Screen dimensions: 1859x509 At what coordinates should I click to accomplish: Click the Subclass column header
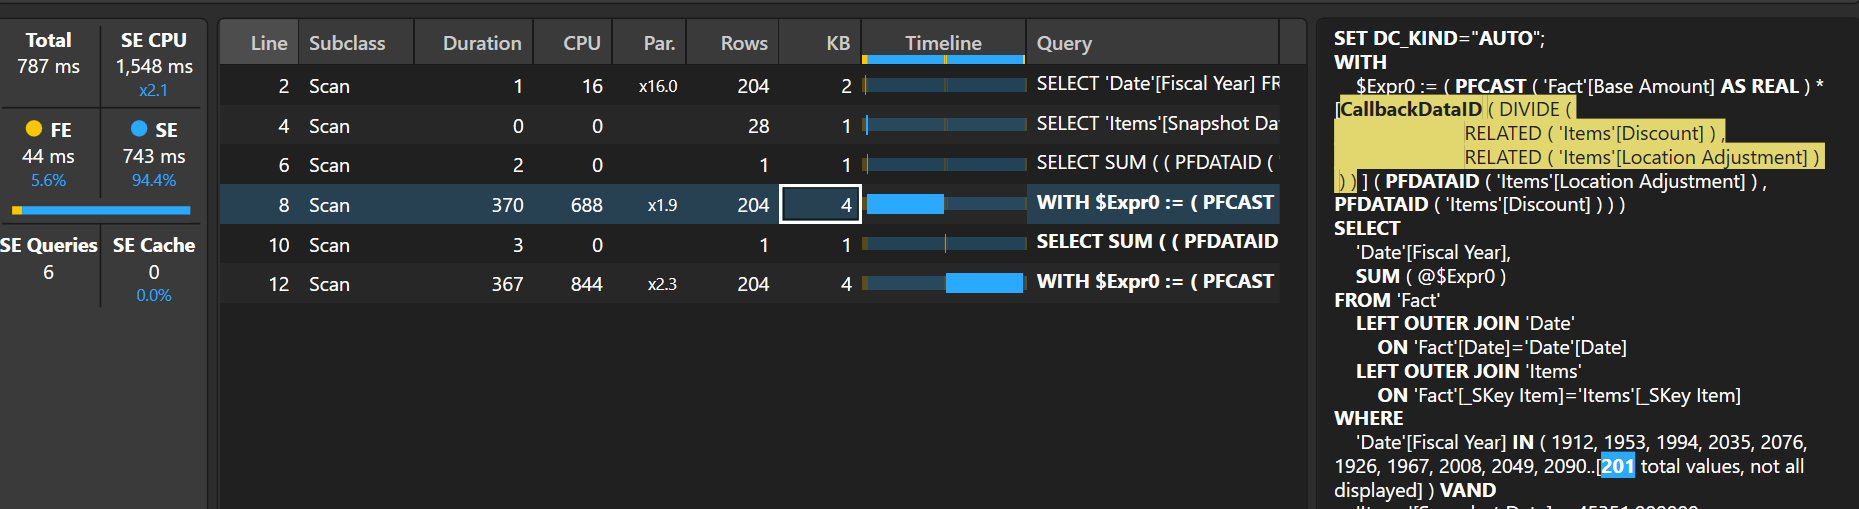(x=346, y=43)
